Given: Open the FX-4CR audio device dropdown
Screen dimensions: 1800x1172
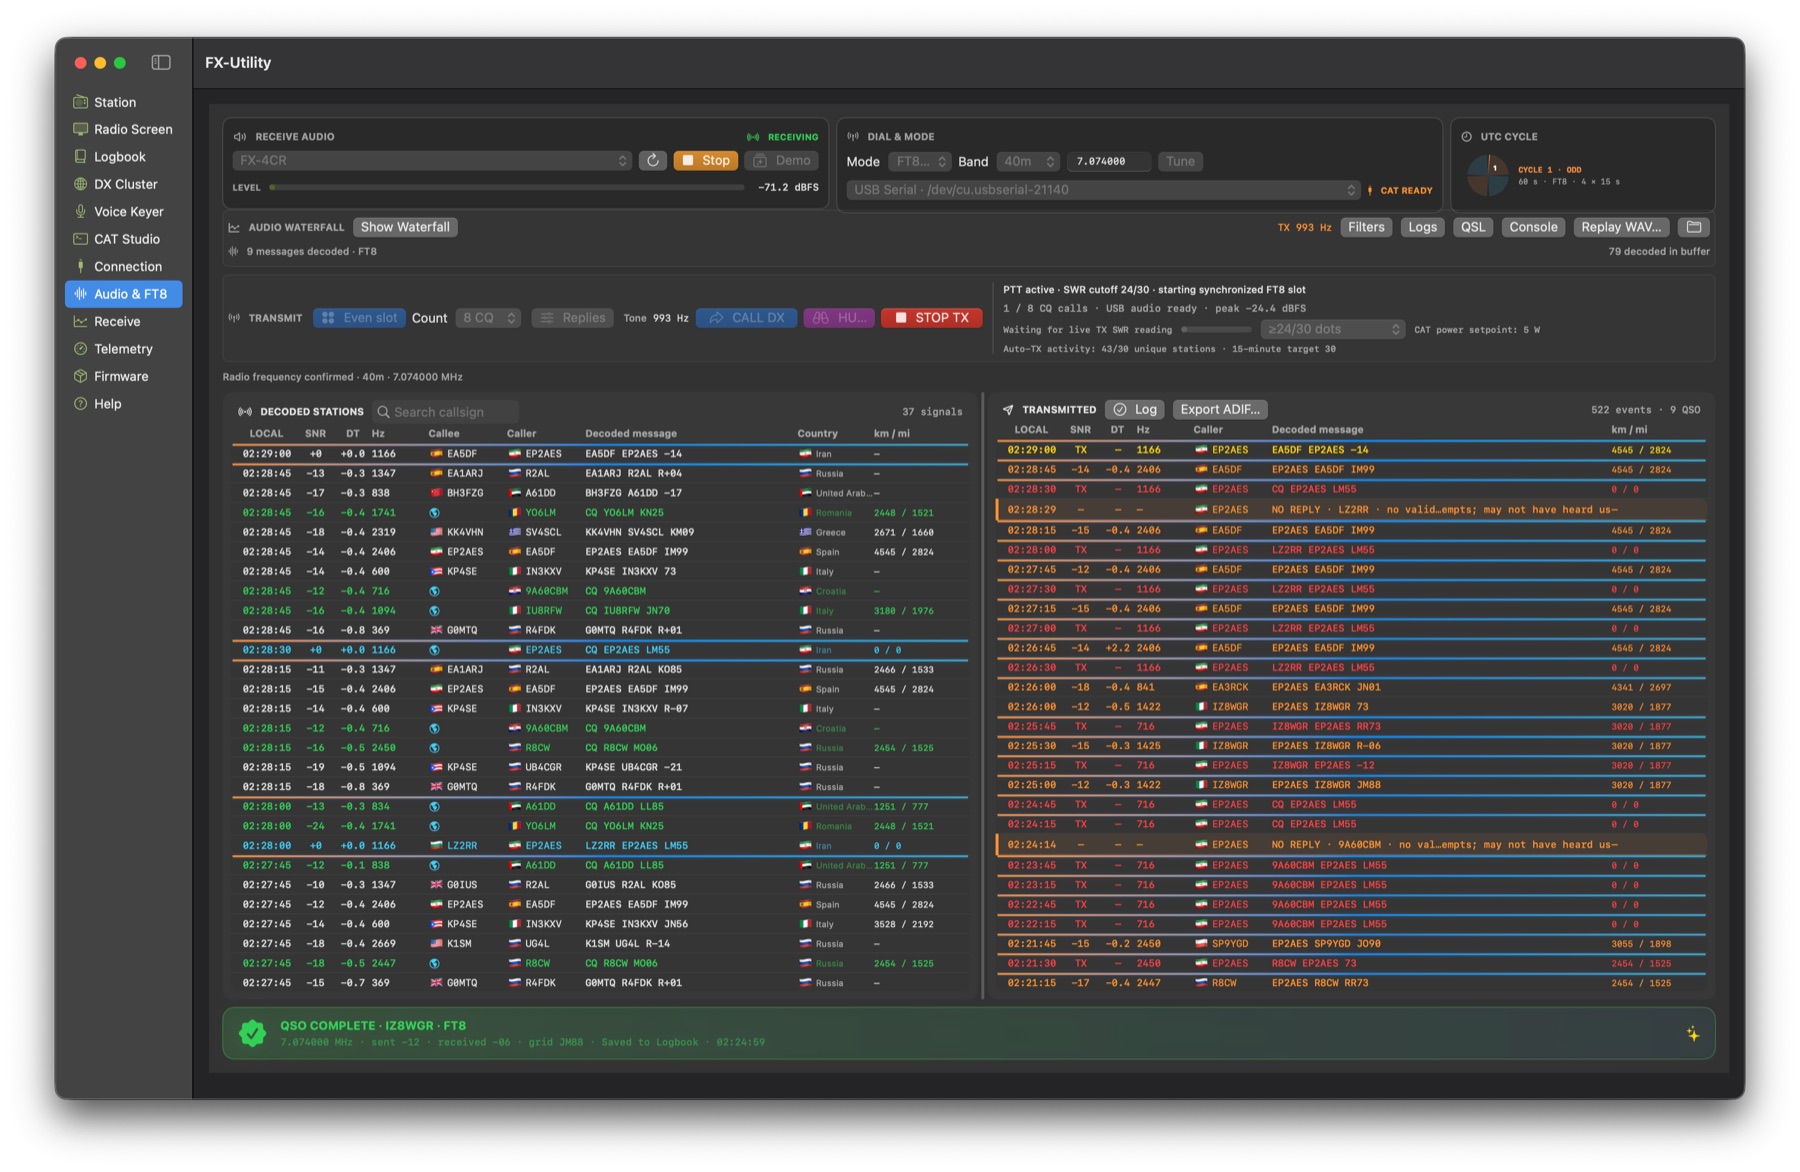Looking at the screenshot, I should (x=432, y=161).
